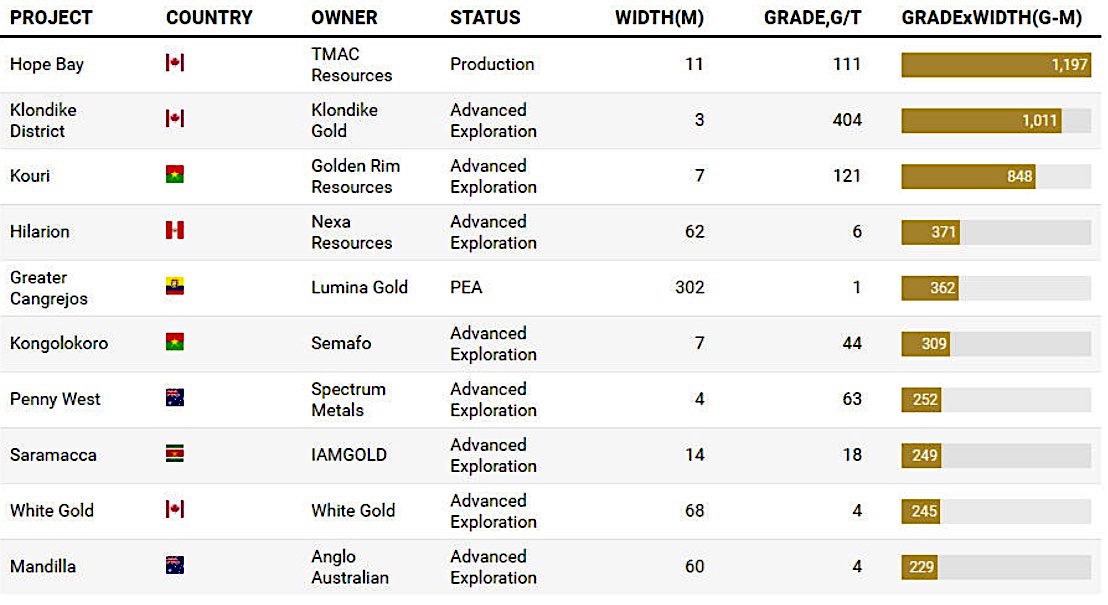Viewport: 1108px width, 605px height.
Task: Click the Australia flag in Penny West row
Action: (175, 398)
